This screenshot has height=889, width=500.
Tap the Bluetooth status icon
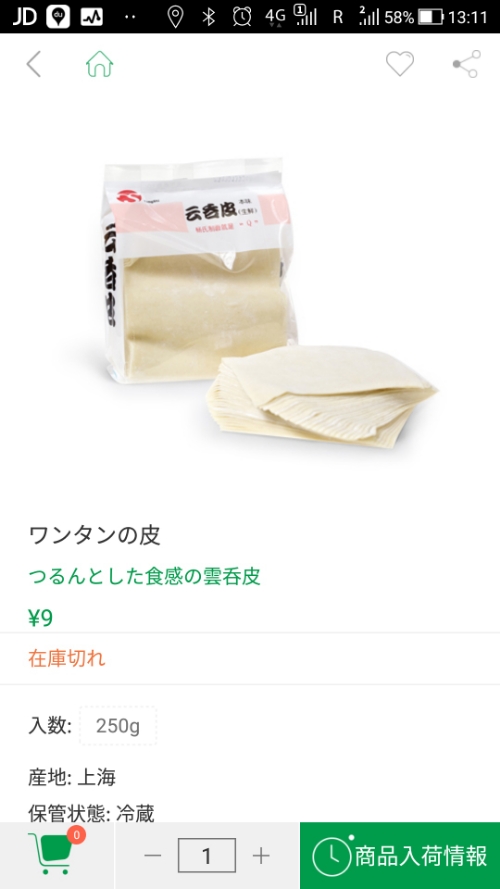tap(209, 17)
